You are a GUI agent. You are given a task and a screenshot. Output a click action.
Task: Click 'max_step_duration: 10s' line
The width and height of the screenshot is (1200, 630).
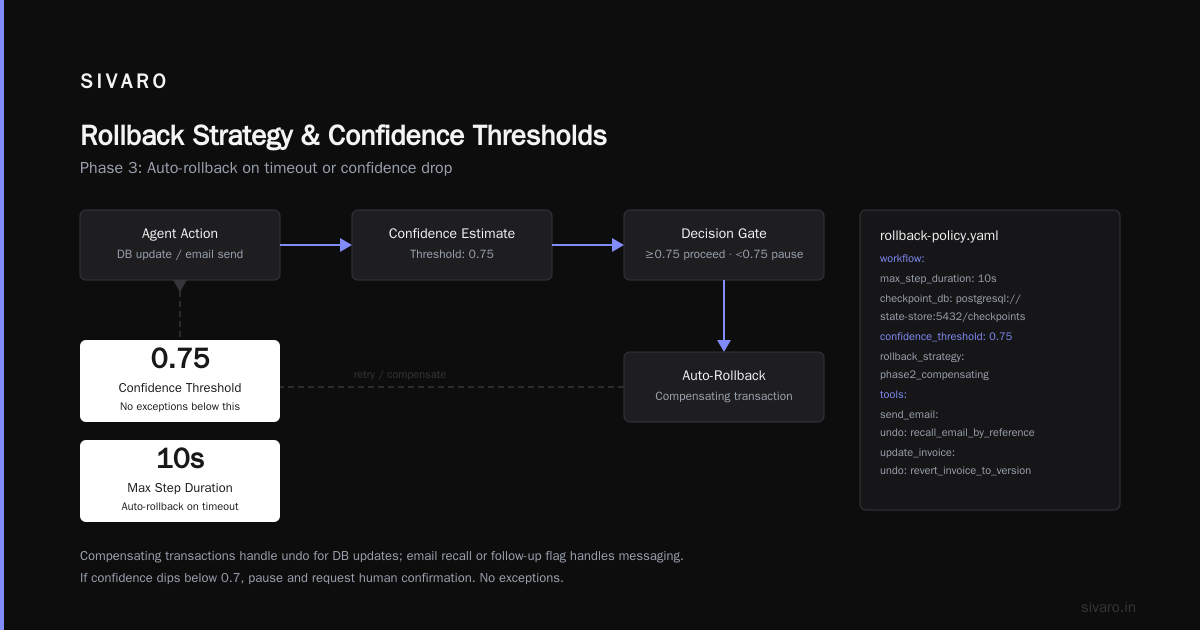point(938,278)
